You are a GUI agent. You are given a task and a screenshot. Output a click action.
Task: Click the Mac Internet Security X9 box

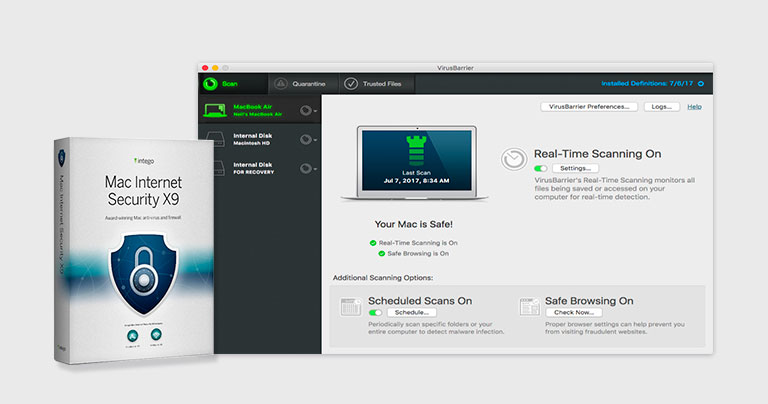(x=134, y=251)
